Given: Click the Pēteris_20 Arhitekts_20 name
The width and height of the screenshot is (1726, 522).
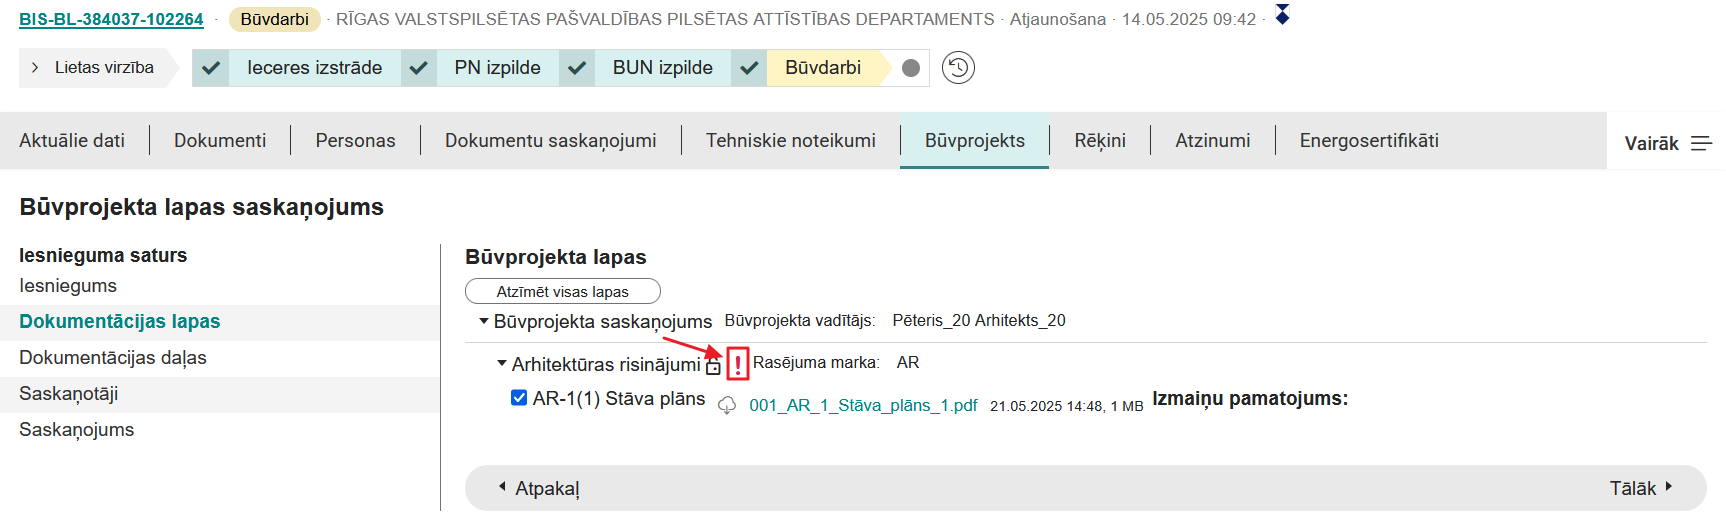Looking at the screenshot, I should click(979, 321).
